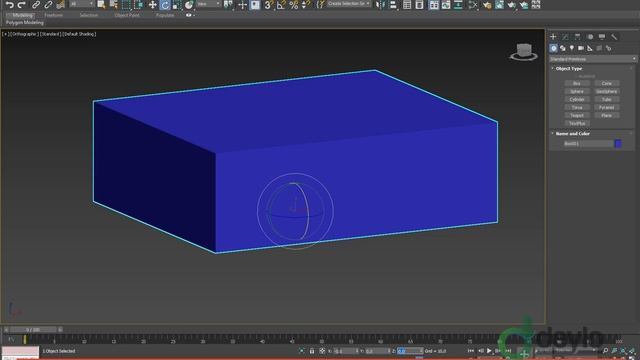Click the Mirror tool icon
The width and height of the screenshot is (640, 360).
point(380,5)
